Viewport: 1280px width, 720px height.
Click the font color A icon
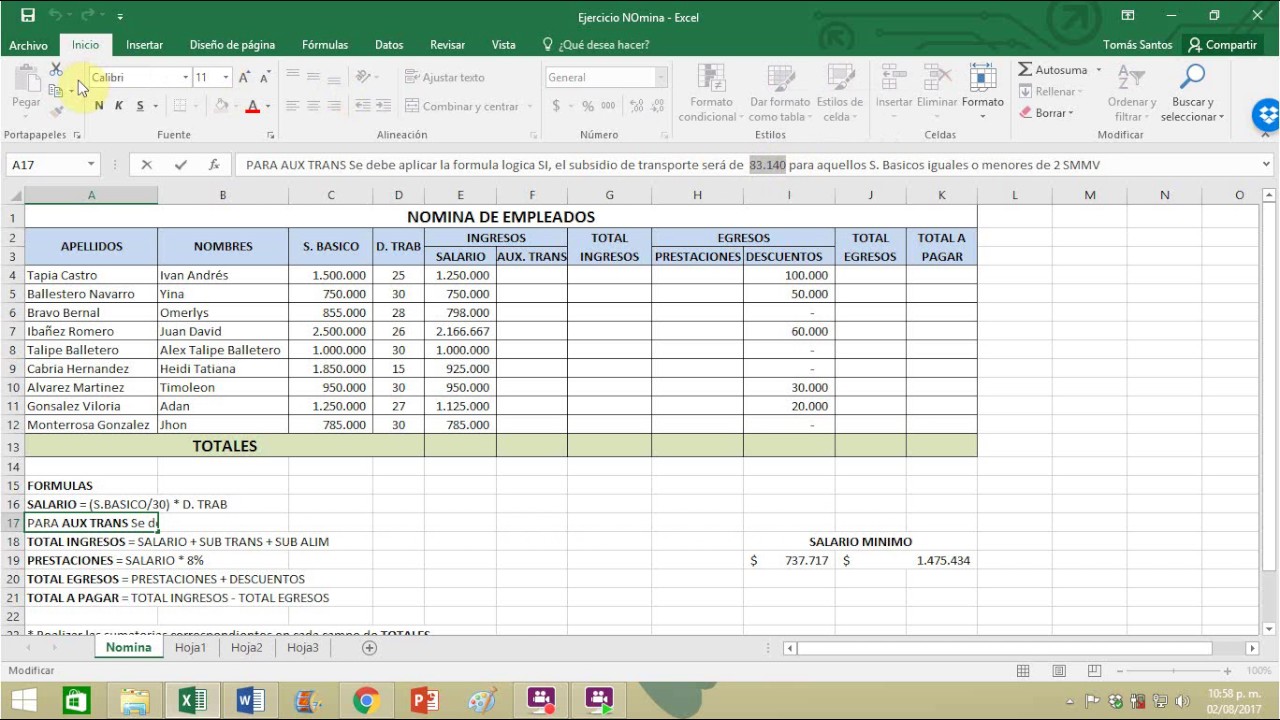pos(253,106)
